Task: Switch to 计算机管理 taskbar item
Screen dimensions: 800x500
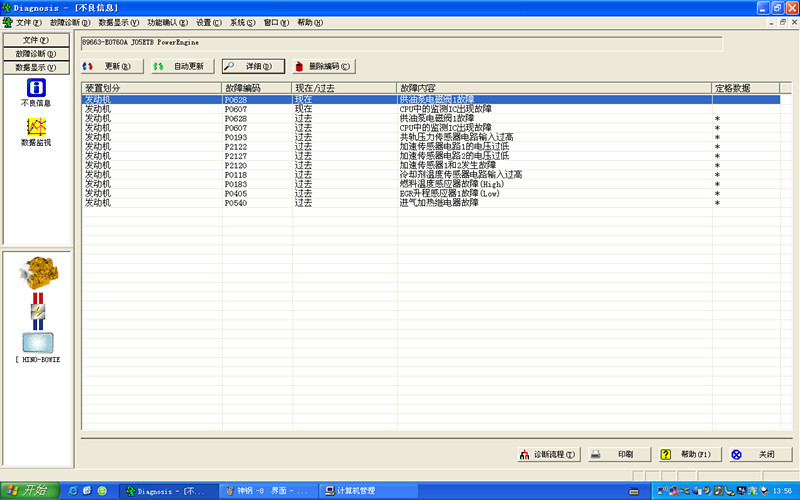Action: pos(368,491)
